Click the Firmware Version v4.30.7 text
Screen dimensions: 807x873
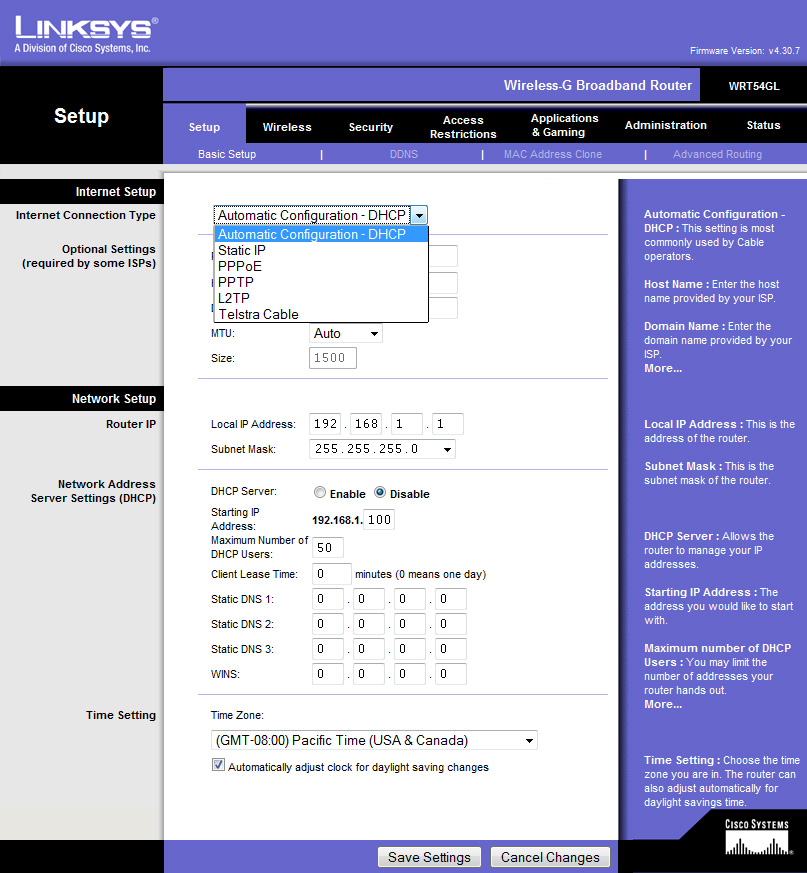[745, 51]
